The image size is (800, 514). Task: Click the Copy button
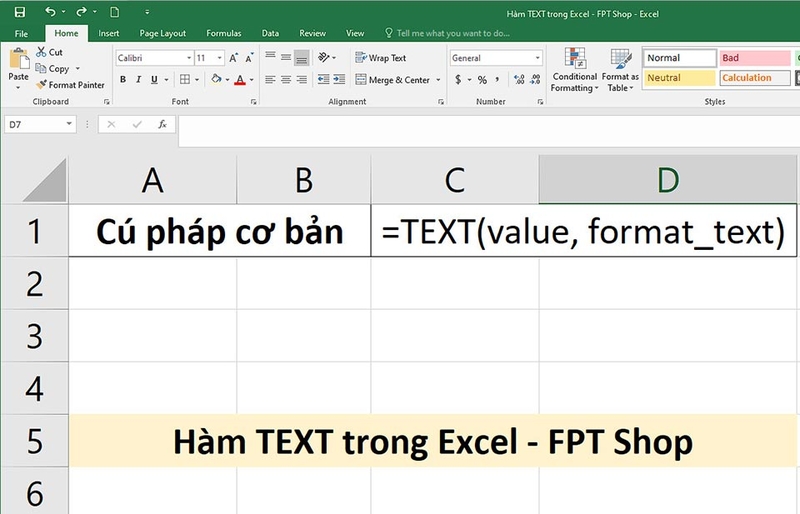pos(53,68)
